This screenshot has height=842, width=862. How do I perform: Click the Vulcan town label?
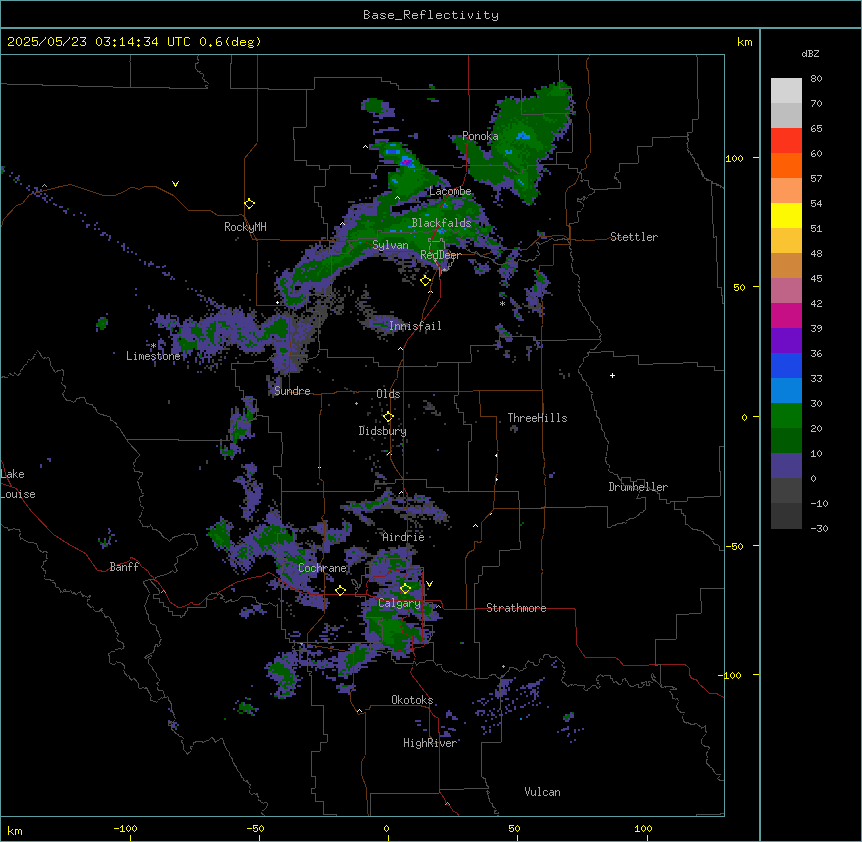point(543,792)
